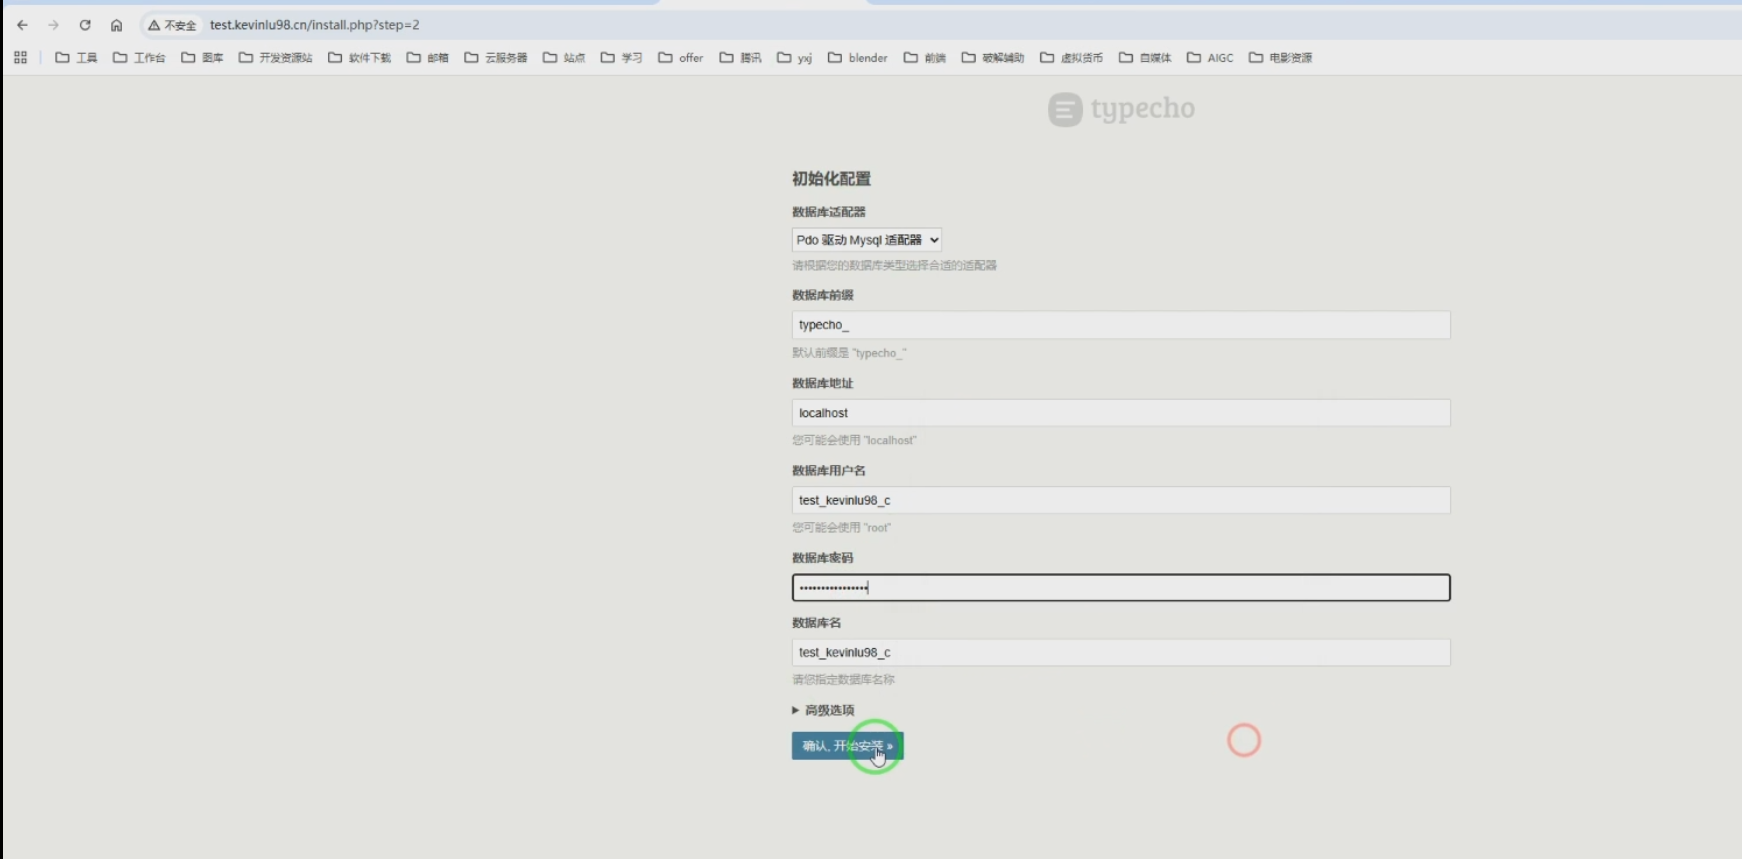Click the typecho logo
The height and width of the screenshot is (859, 1742).
[1121, 109]
